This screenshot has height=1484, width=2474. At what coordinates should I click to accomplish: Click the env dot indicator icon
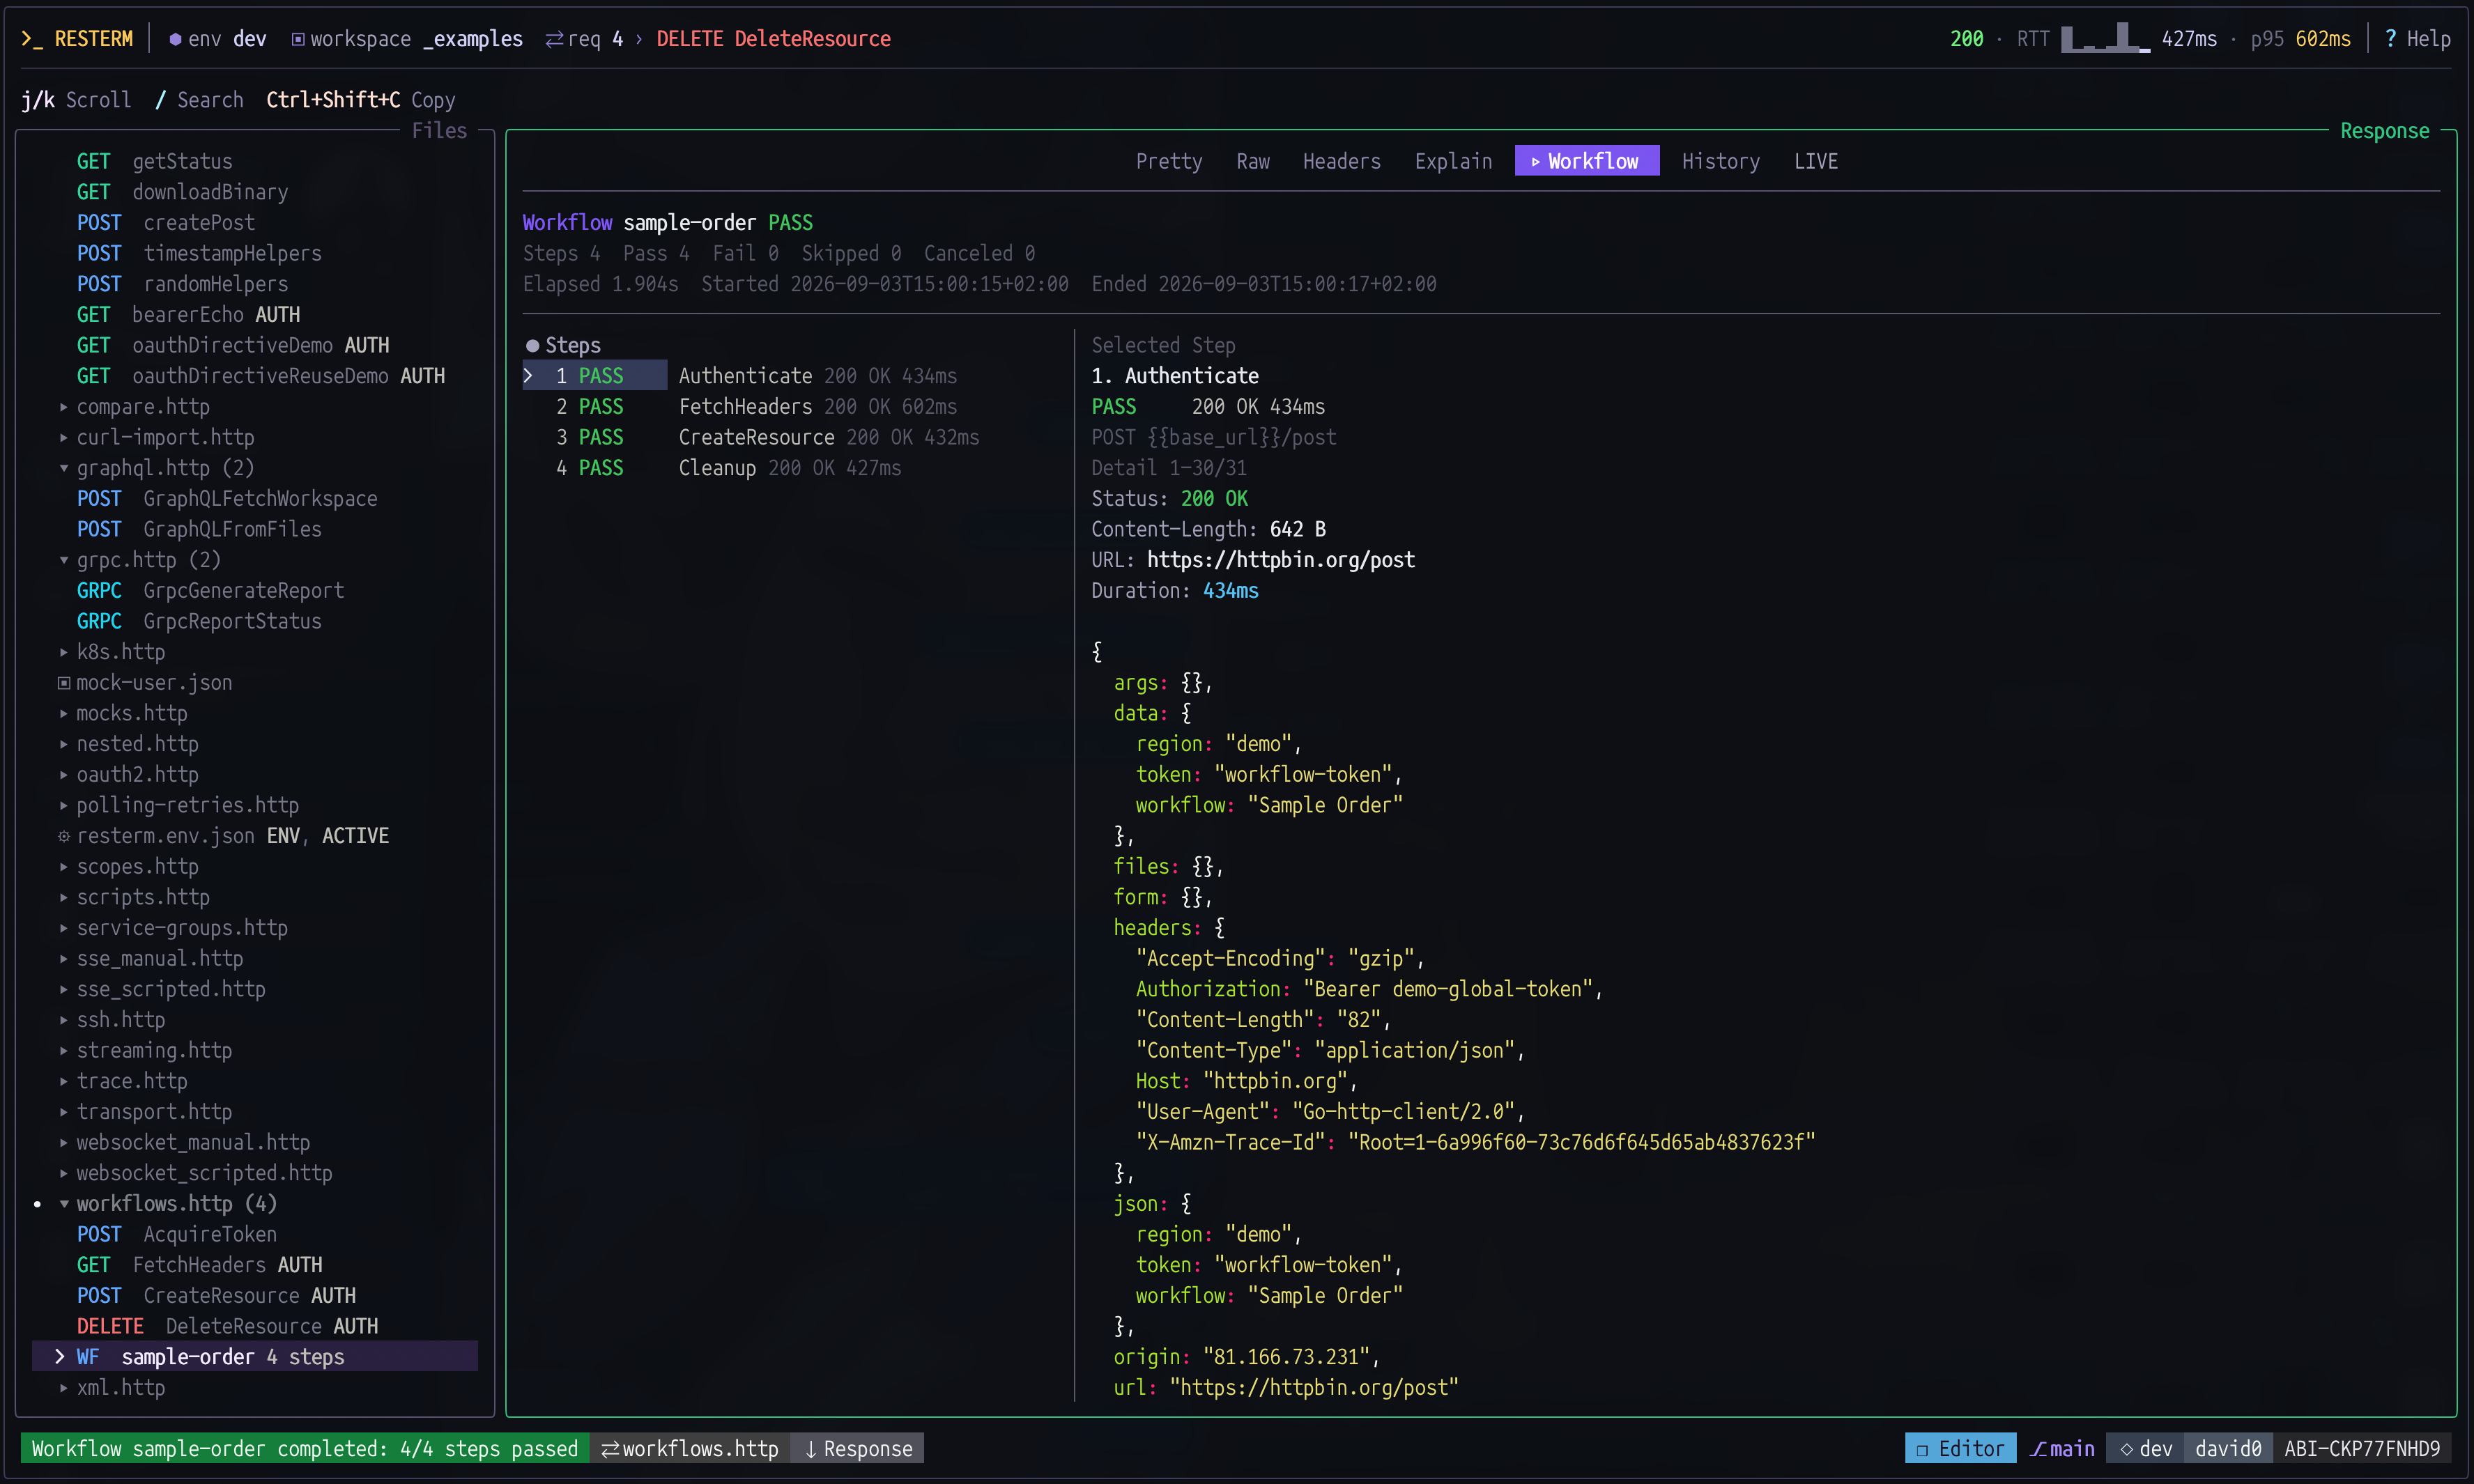(175, 39)
